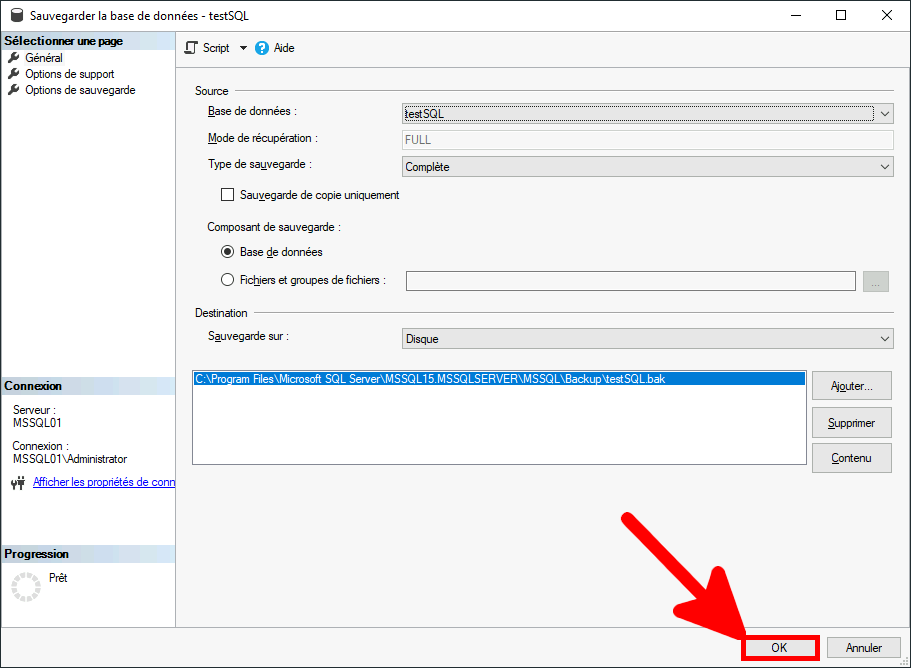Open Afficher les propriétés de connexion link
Screen dimensions: 911x668
pos(103,482)
